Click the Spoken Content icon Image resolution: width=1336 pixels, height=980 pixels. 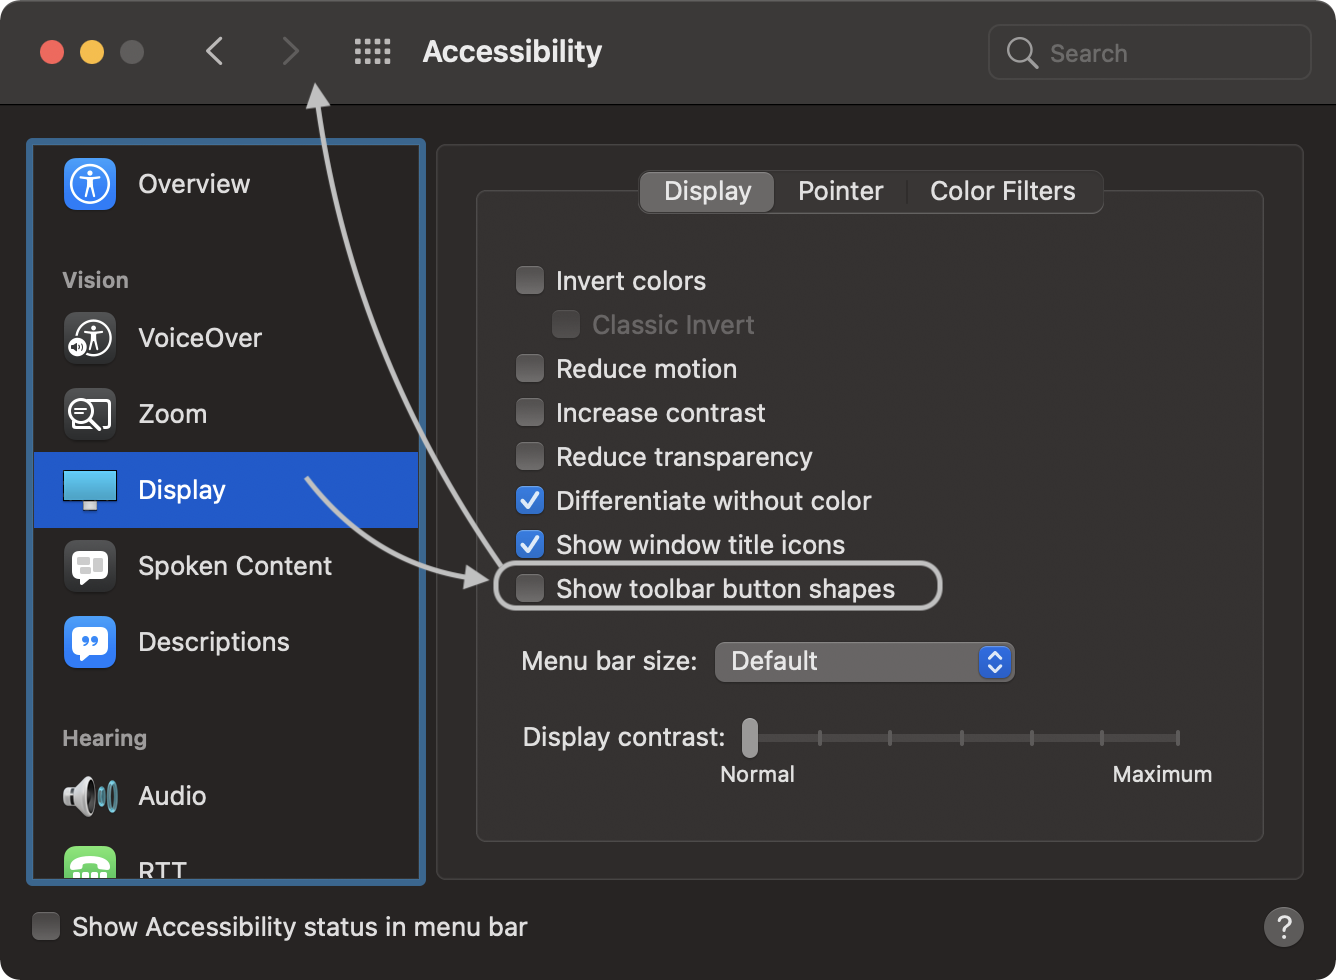90,566
